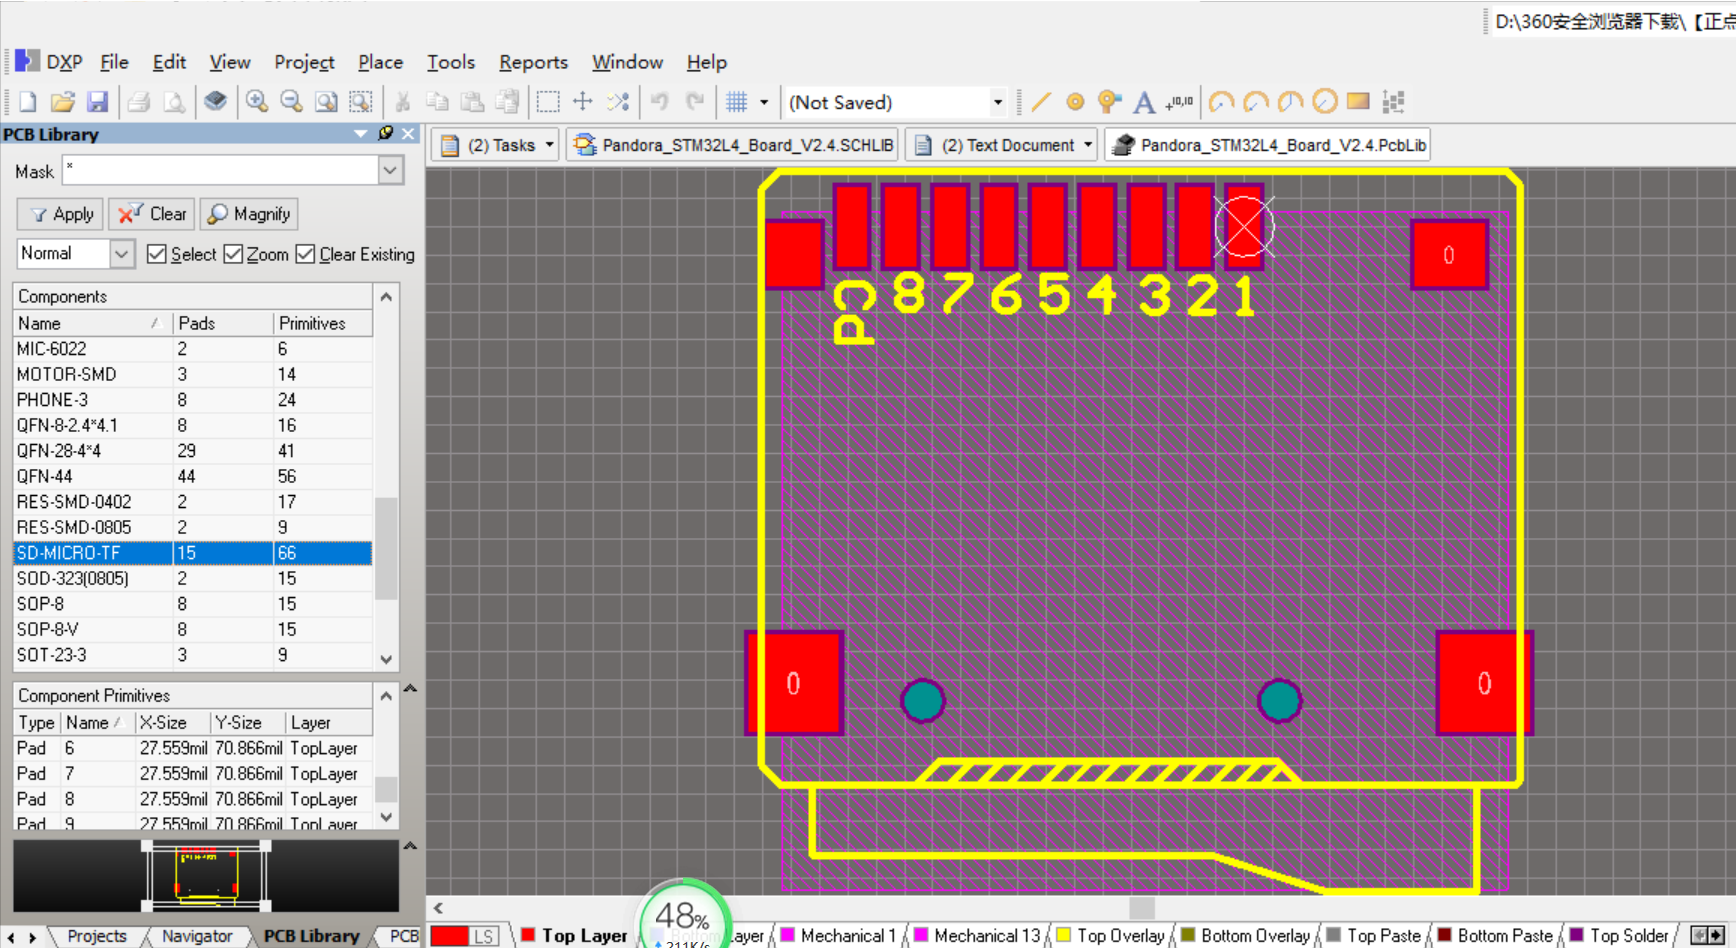Click the move selection cross icon
Viewport: 1736px width, 948px height.
(583, 102)
